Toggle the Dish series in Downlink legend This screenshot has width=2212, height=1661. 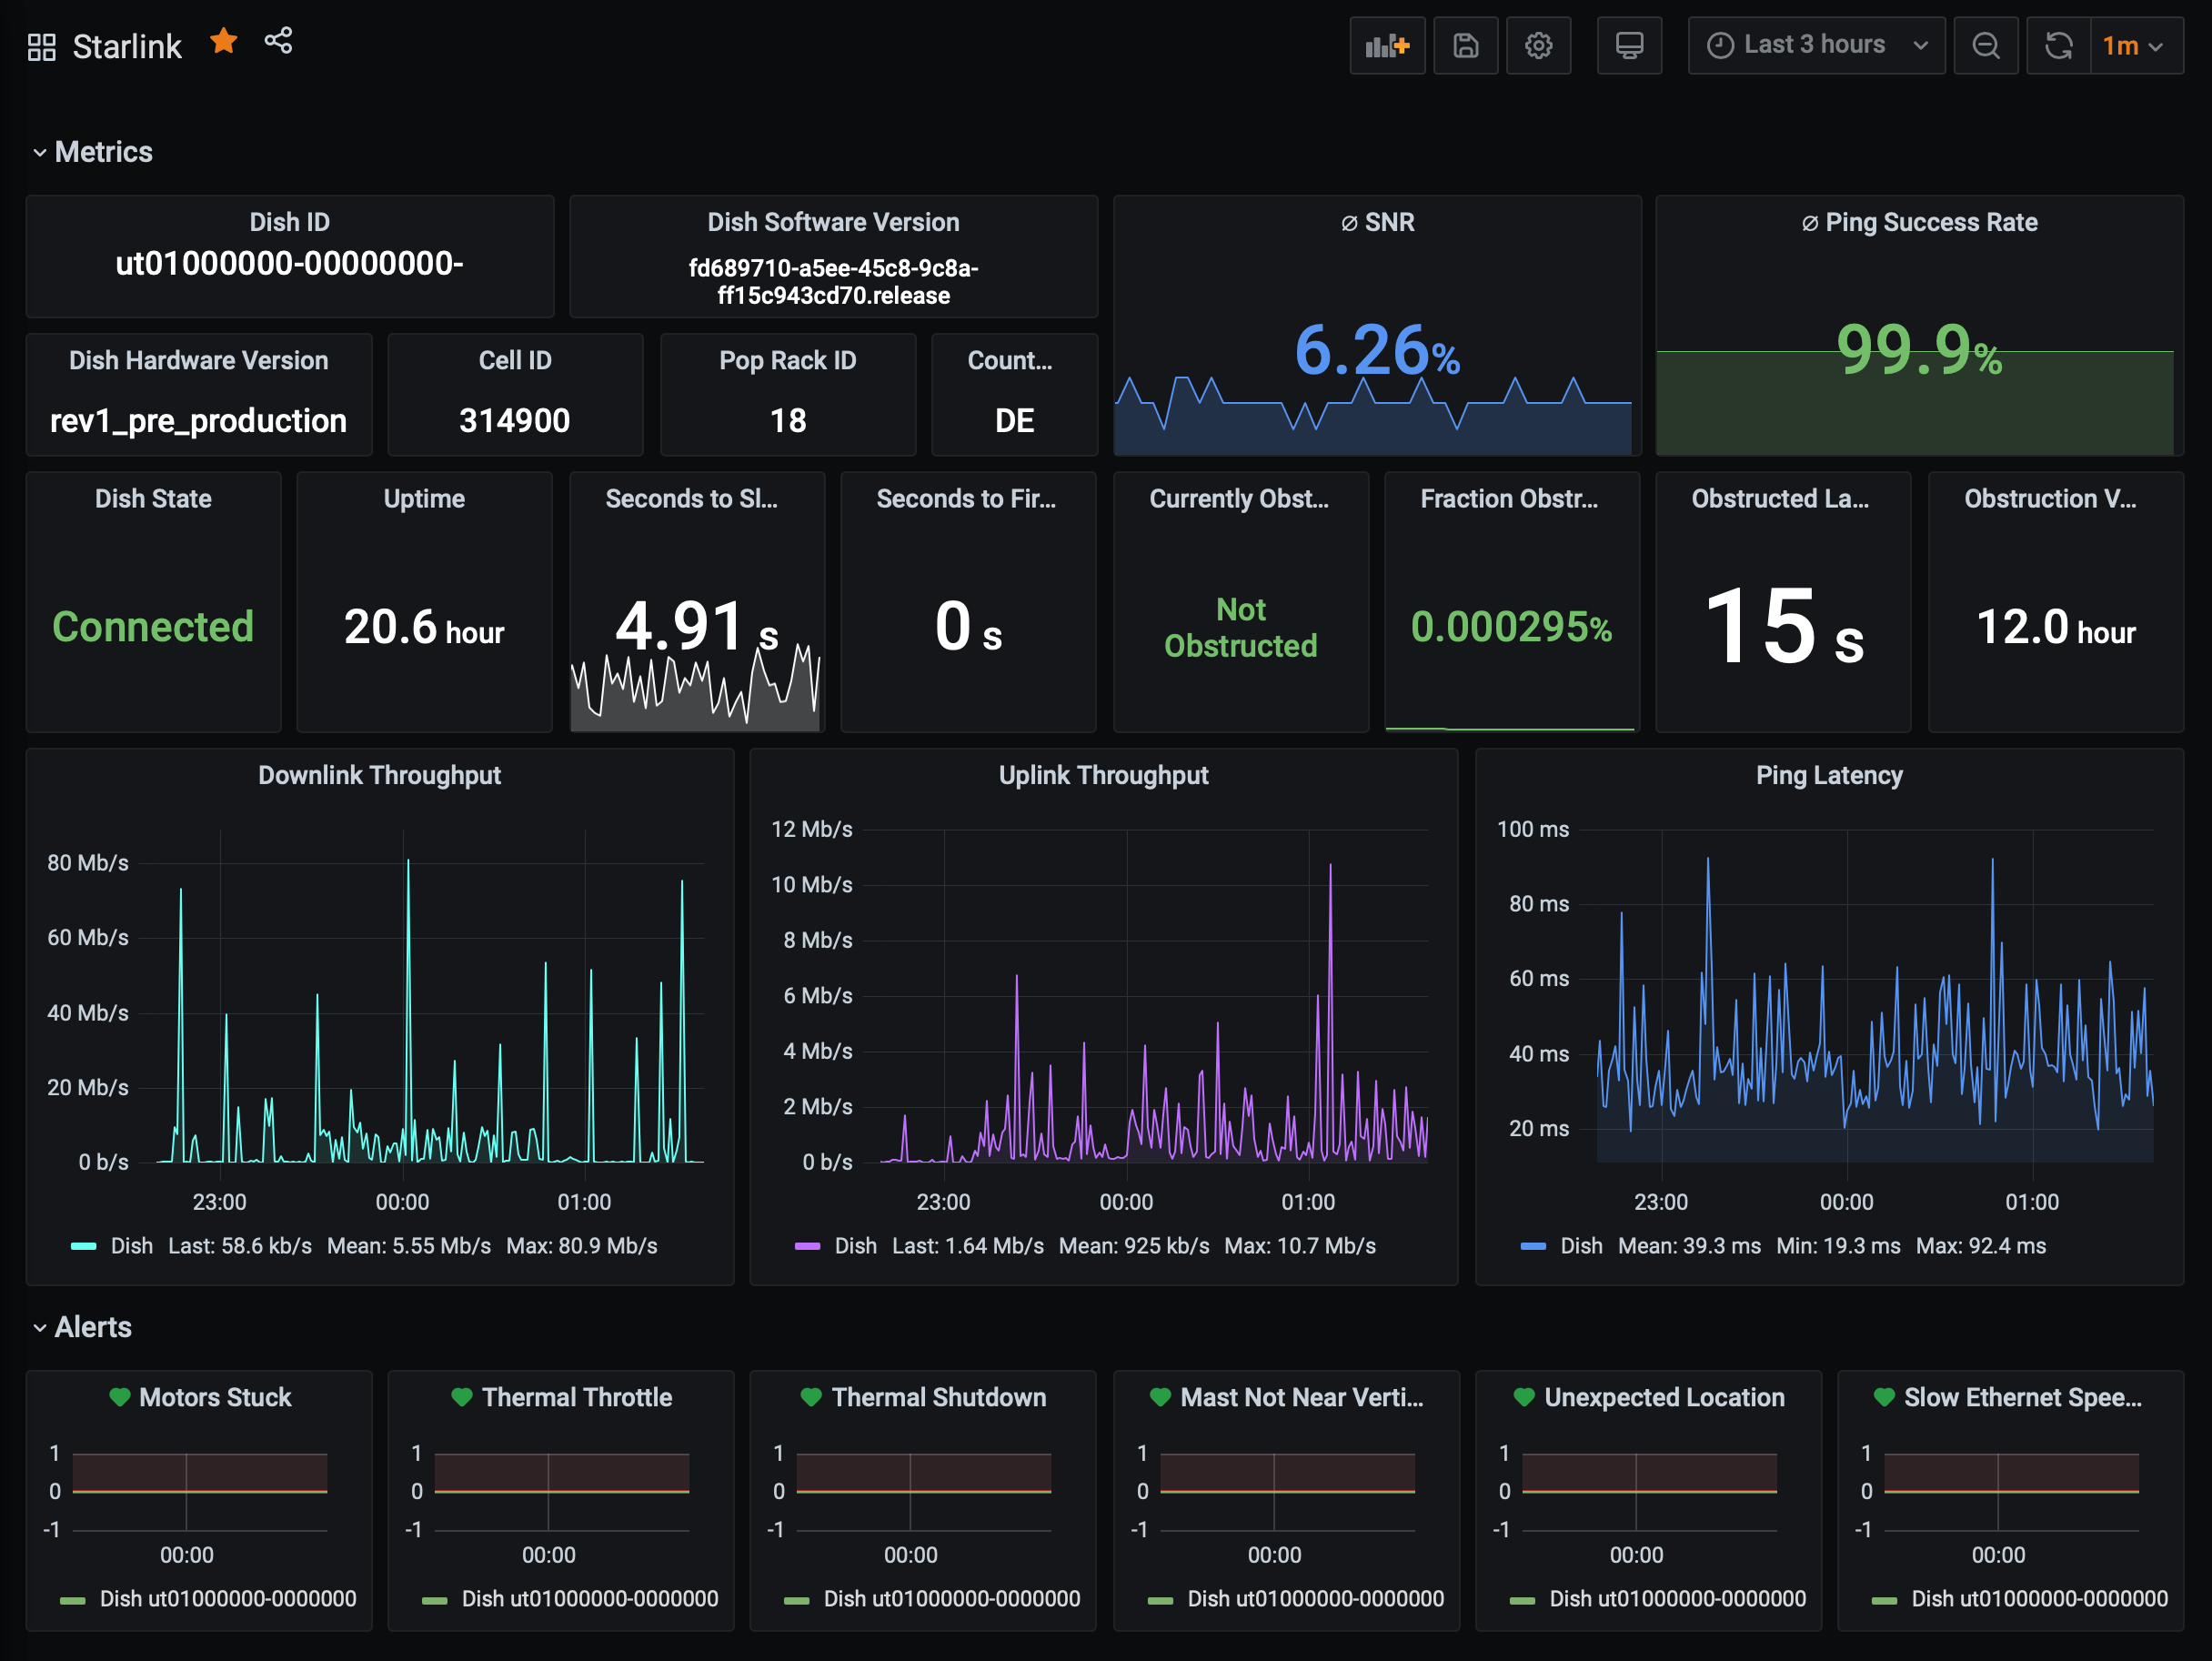click(131, 1246)
